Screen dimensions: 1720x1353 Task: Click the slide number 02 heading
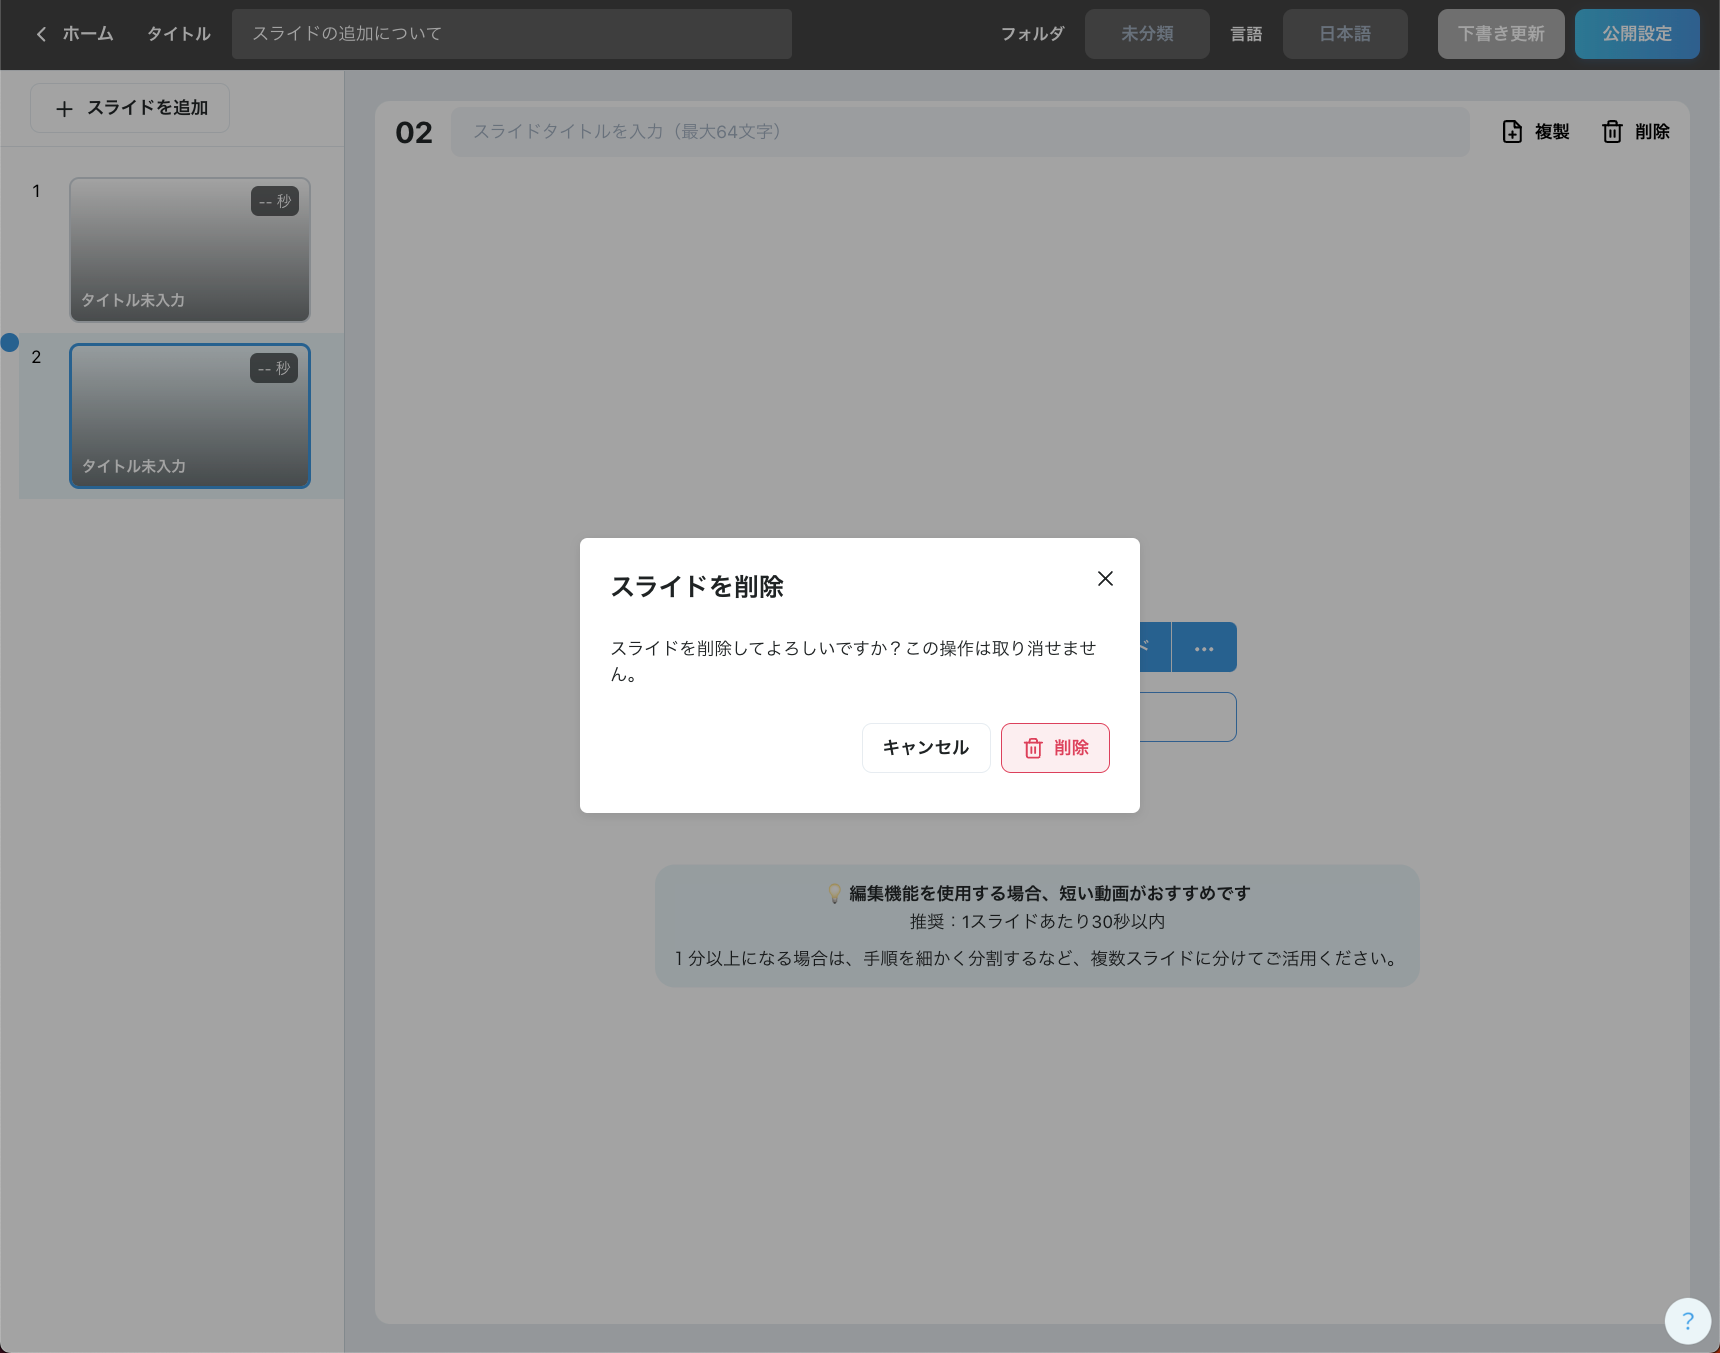tap(414, 133)
